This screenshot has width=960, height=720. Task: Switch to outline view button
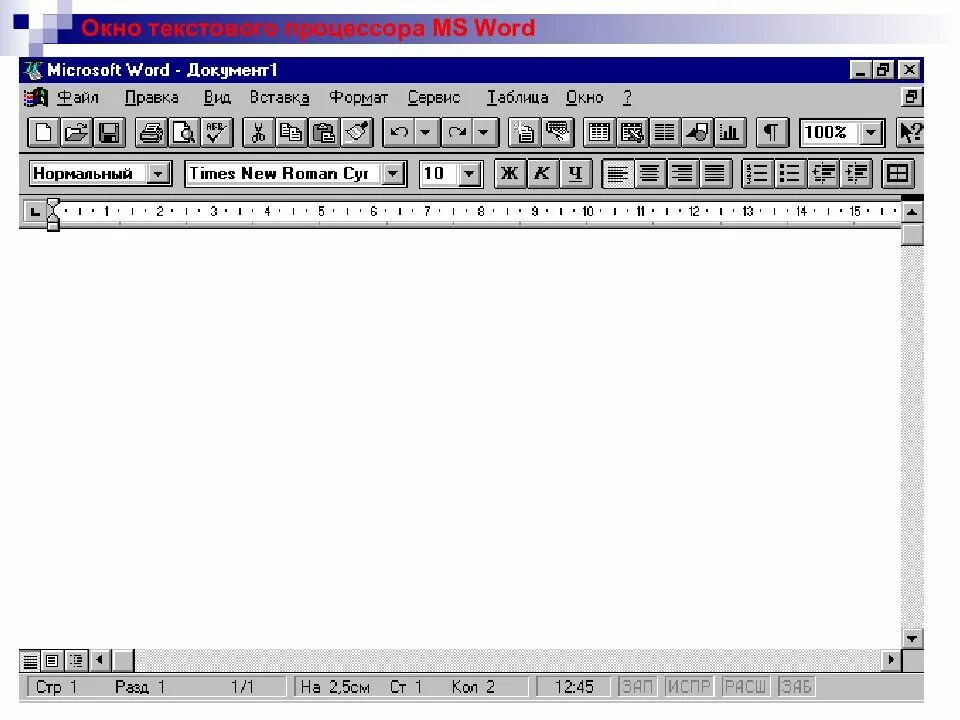(x=77, y=661)
